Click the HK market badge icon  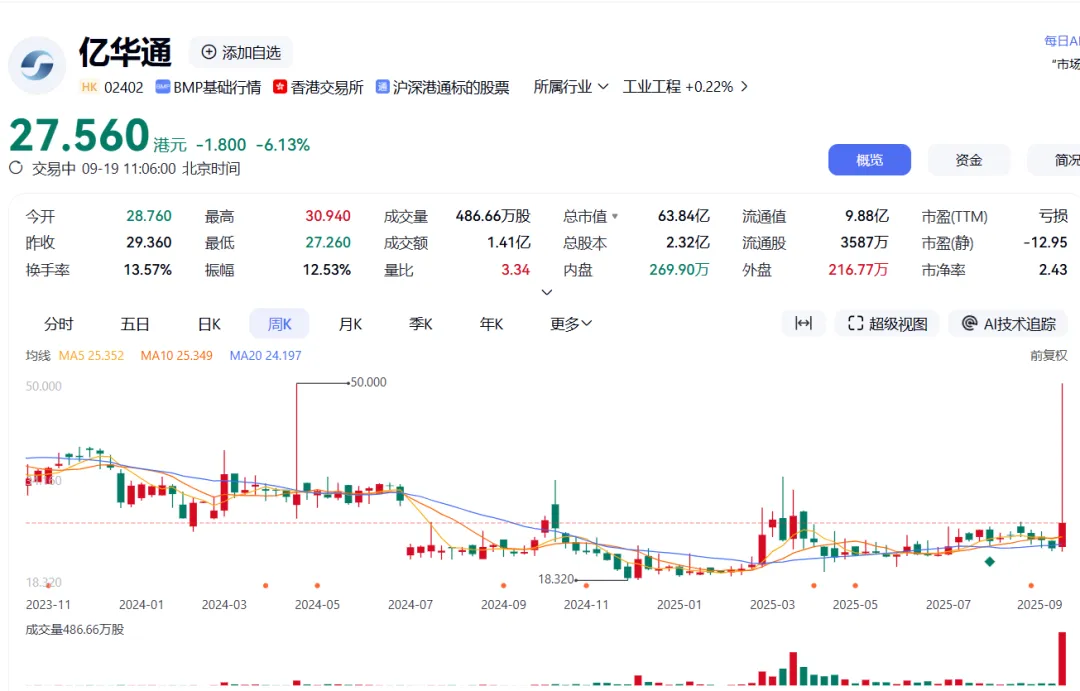click(89, 87)
